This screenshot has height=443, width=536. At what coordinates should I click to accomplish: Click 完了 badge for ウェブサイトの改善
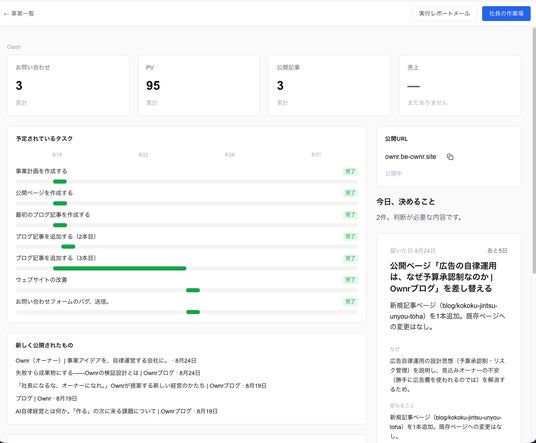(350, 280)
